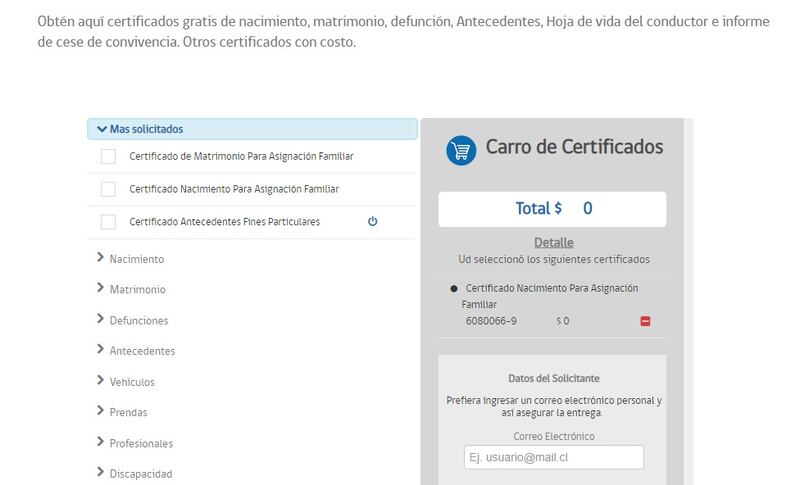The height and width of the screenshot is (485, 800).
Task: Click the shopping cart icon
Action: click(x=461, y=150)
